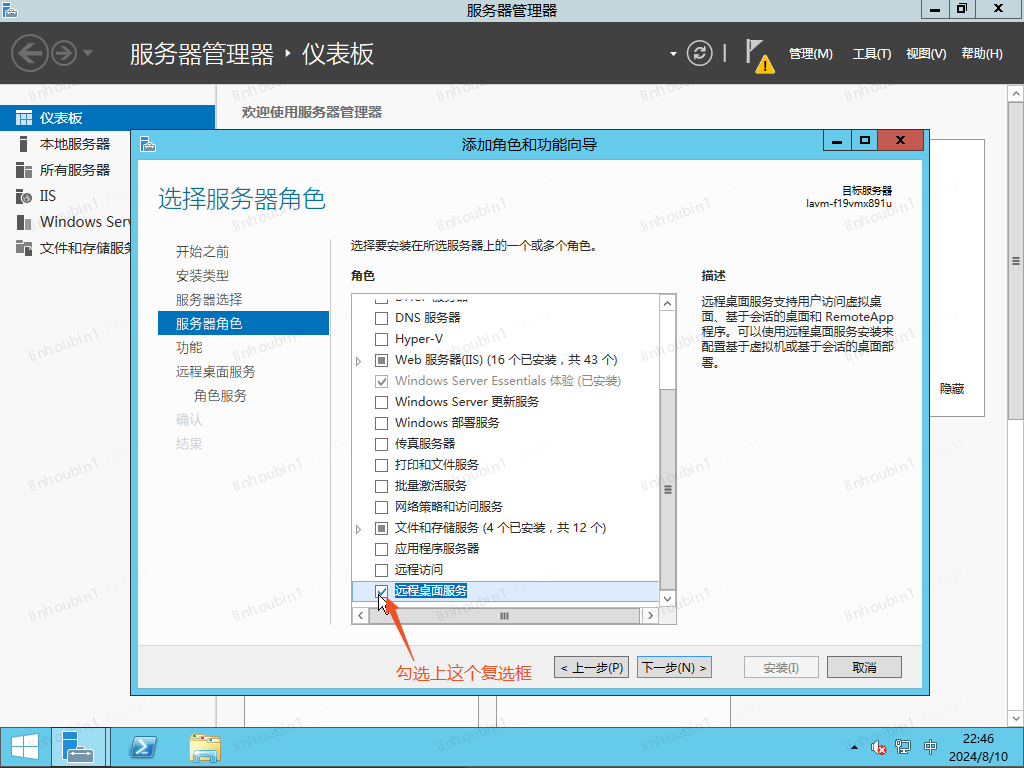
Task: Click the forward navigation arrow in Server Manager
Action: 64,53
